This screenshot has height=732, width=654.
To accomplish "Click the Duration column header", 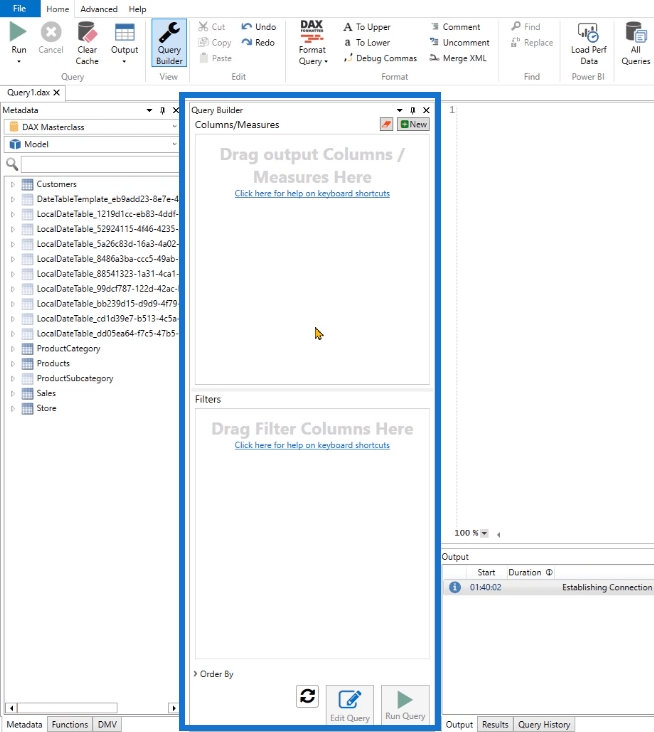I will [x=530, y=572].
